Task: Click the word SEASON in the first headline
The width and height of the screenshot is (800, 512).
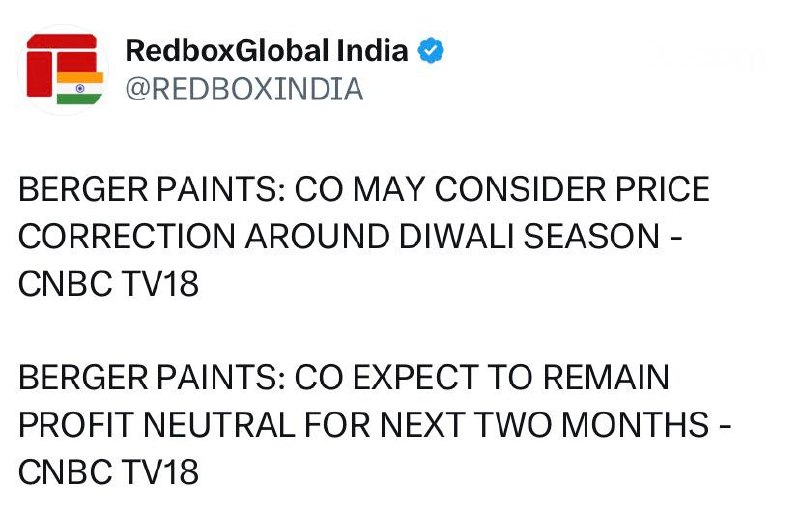Action: point(591,236)
